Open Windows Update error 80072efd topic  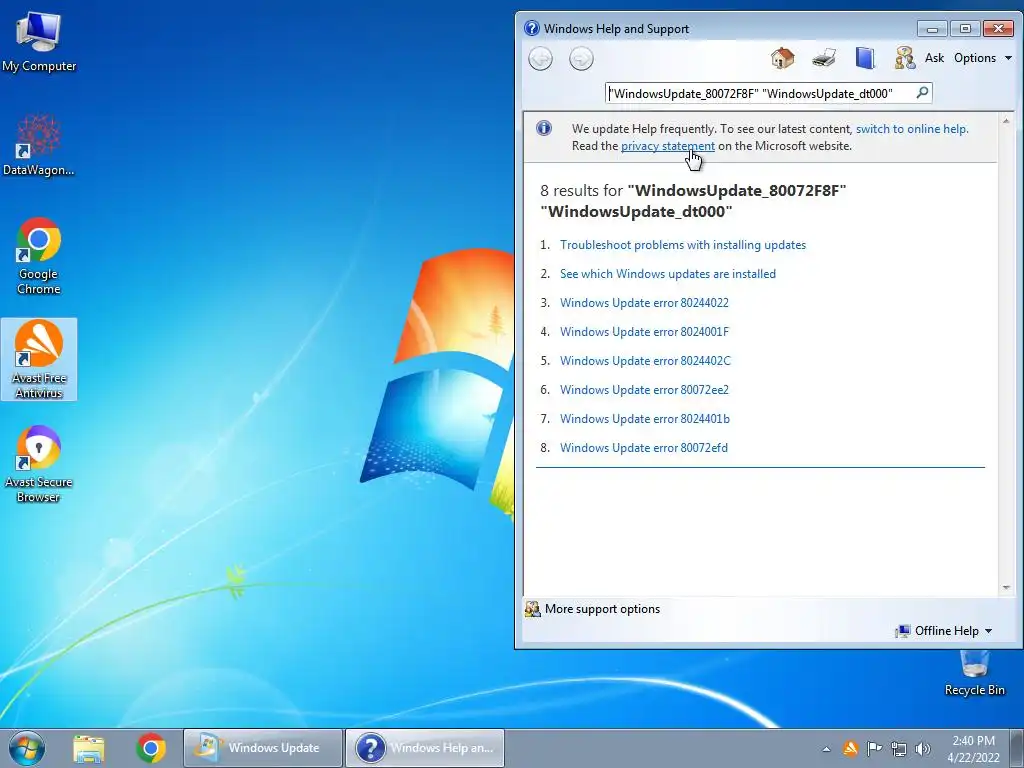click(643, 448)
